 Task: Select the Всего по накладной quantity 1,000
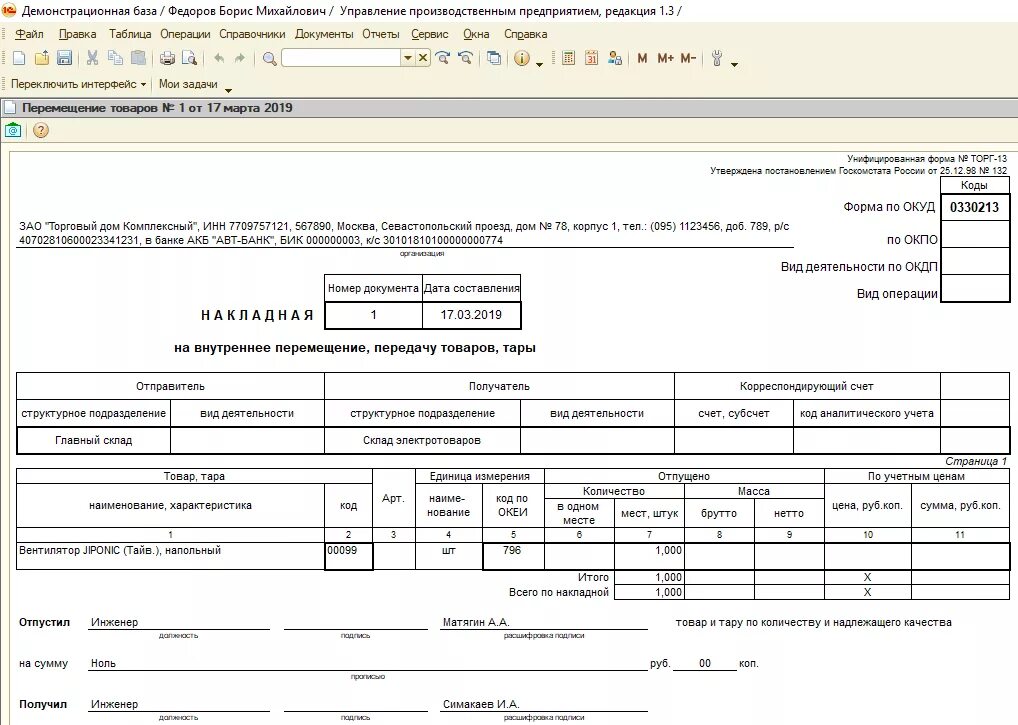pos(649,592)
